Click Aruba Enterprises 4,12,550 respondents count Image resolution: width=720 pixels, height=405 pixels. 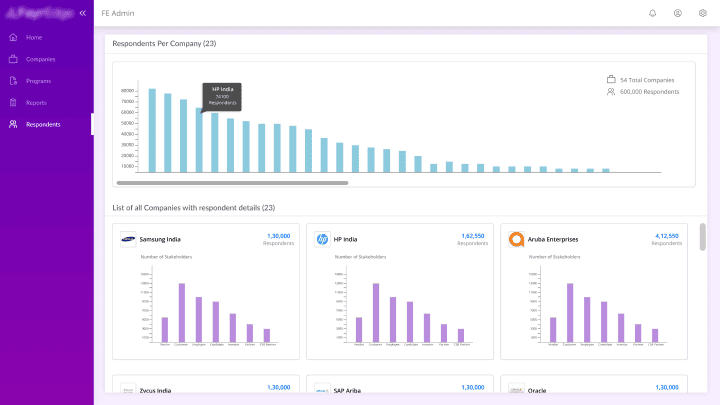click(665, 236)
